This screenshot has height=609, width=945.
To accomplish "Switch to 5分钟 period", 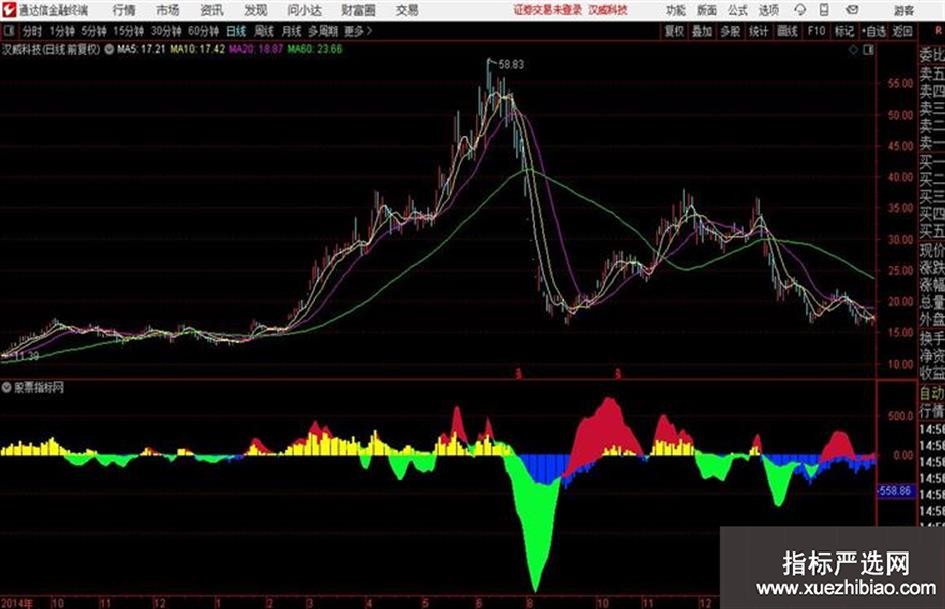I will (94, 31).
